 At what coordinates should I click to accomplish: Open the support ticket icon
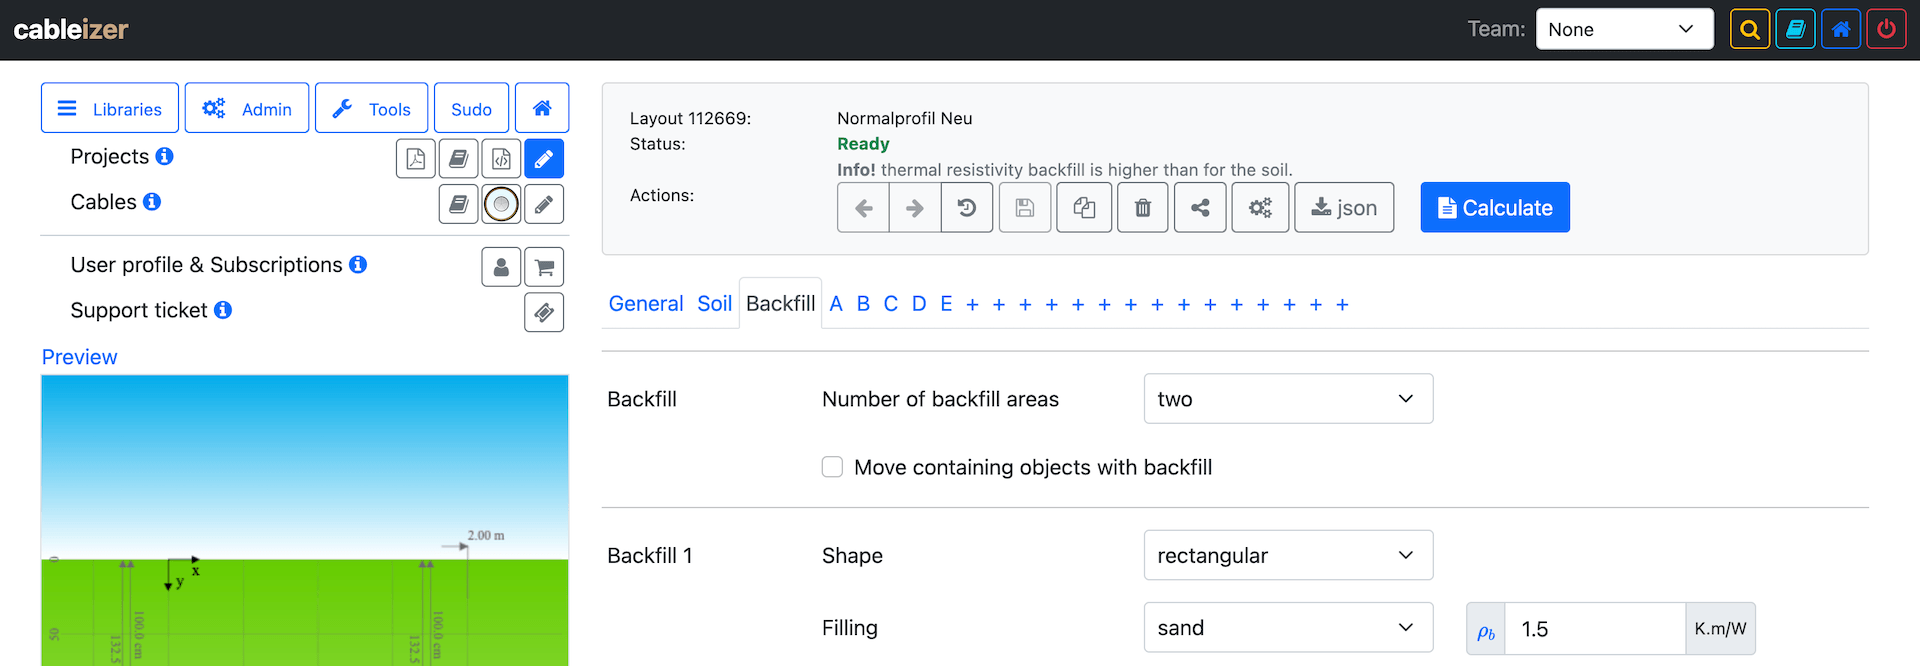(x=544, y=312)
